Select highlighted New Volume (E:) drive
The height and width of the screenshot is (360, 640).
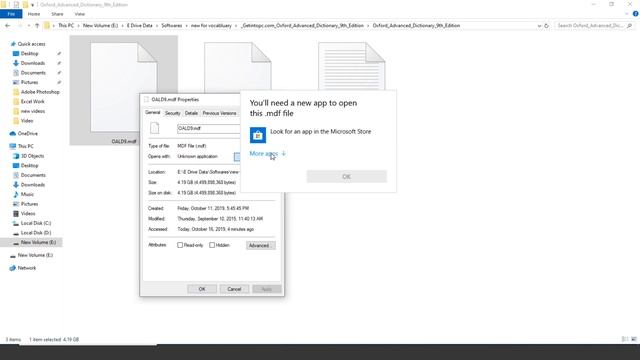click(38, 242)
